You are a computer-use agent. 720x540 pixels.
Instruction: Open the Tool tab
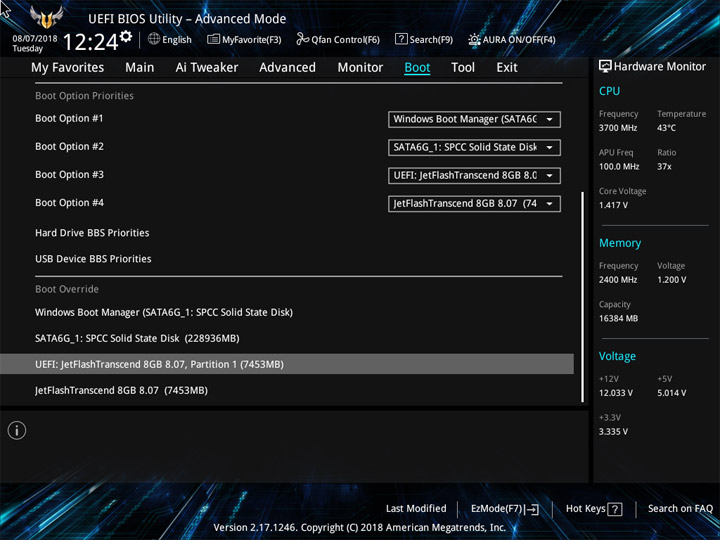(x=463, y=68)
